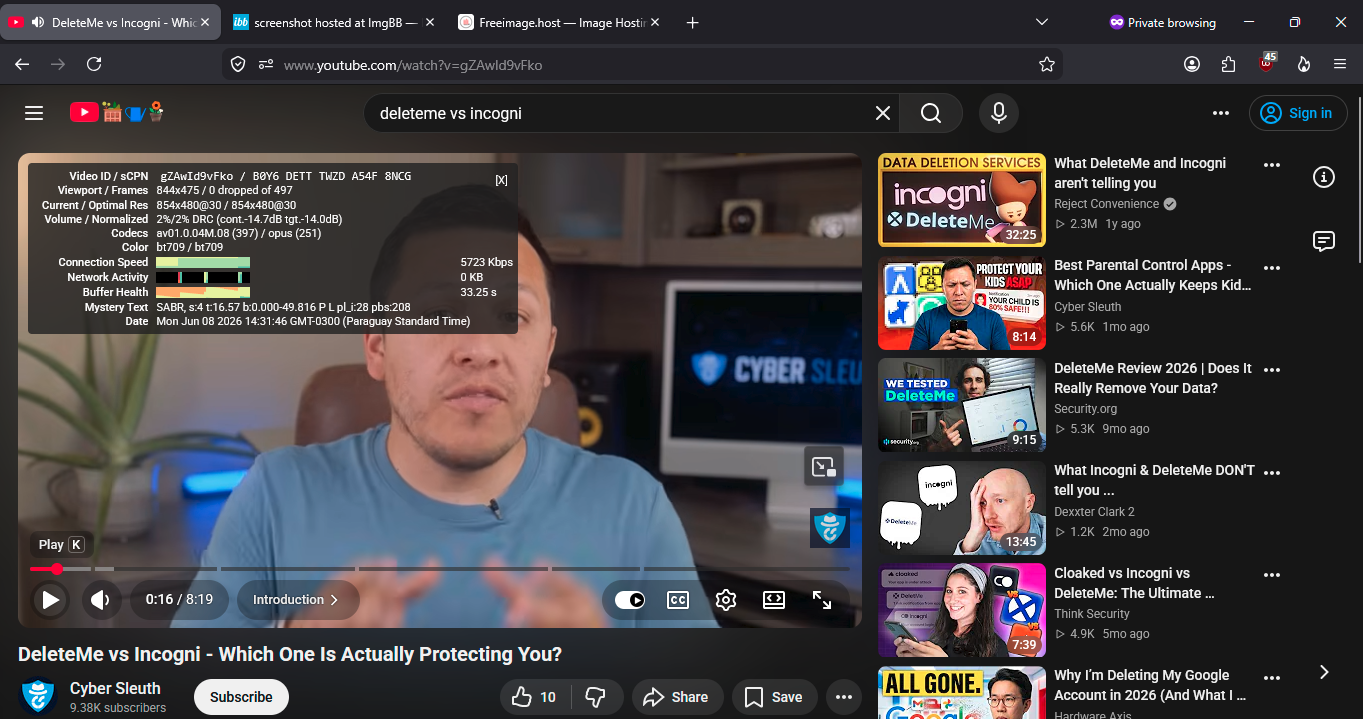1363x719 pixels.
Task: Reload the current page
Action: click(94, 64)
